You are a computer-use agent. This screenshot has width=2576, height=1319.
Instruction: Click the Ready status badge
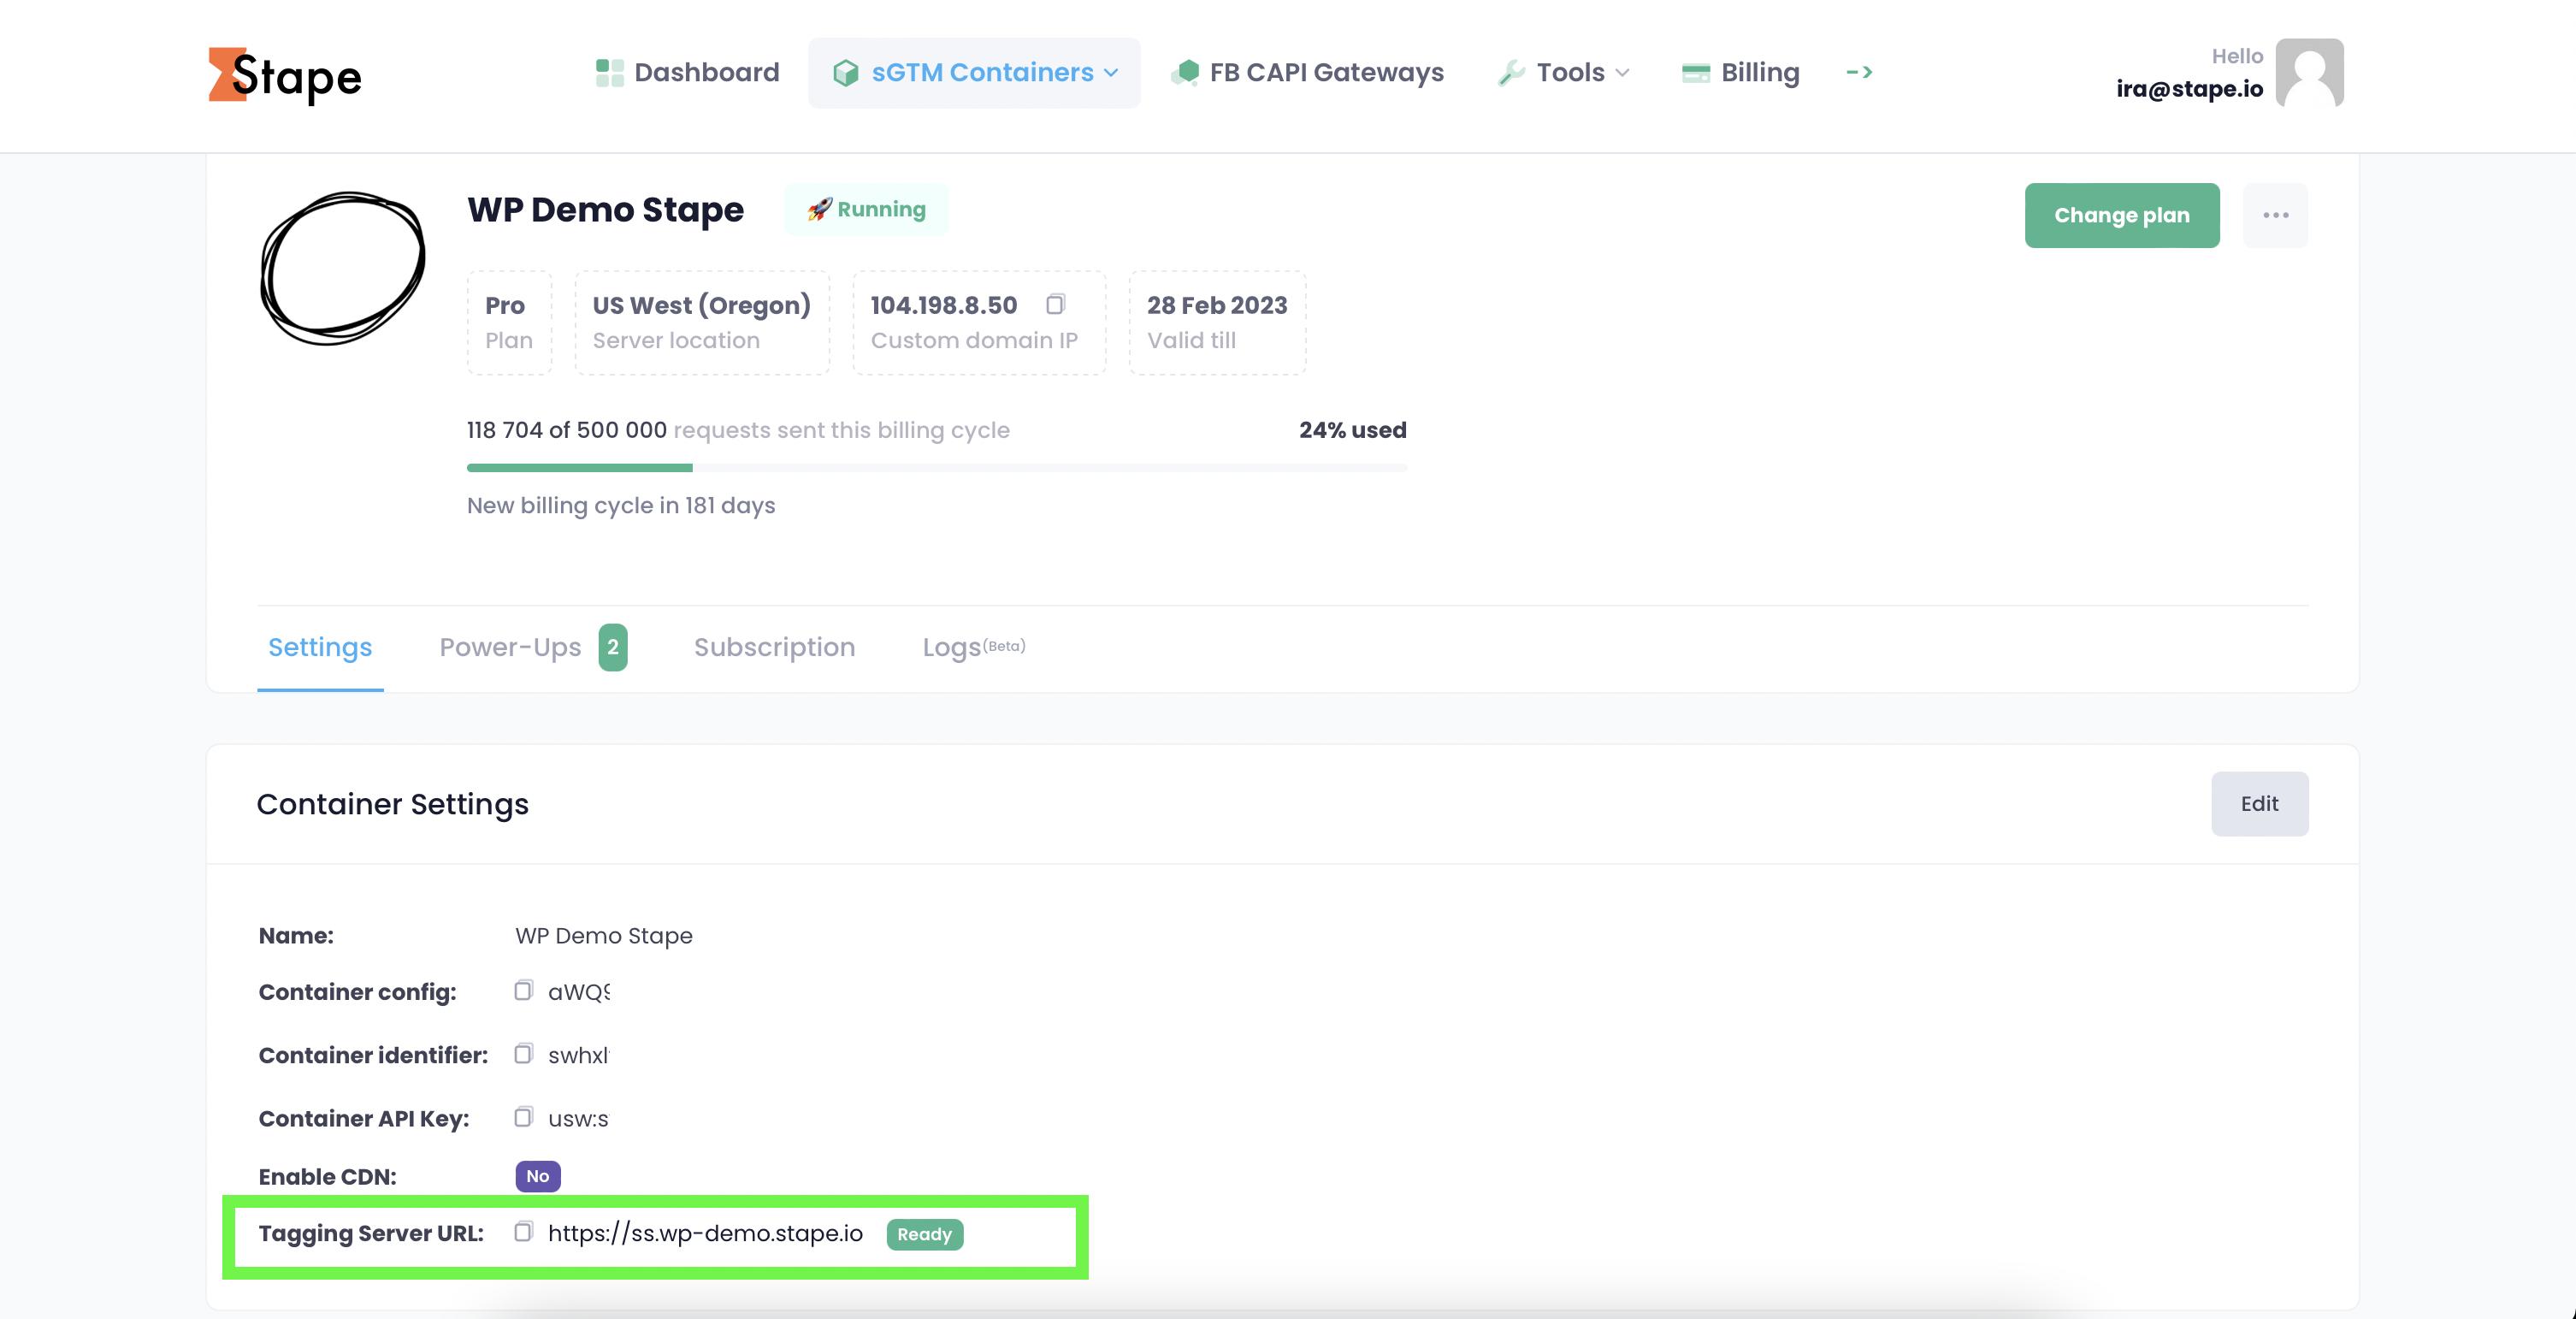point(925,1234)
